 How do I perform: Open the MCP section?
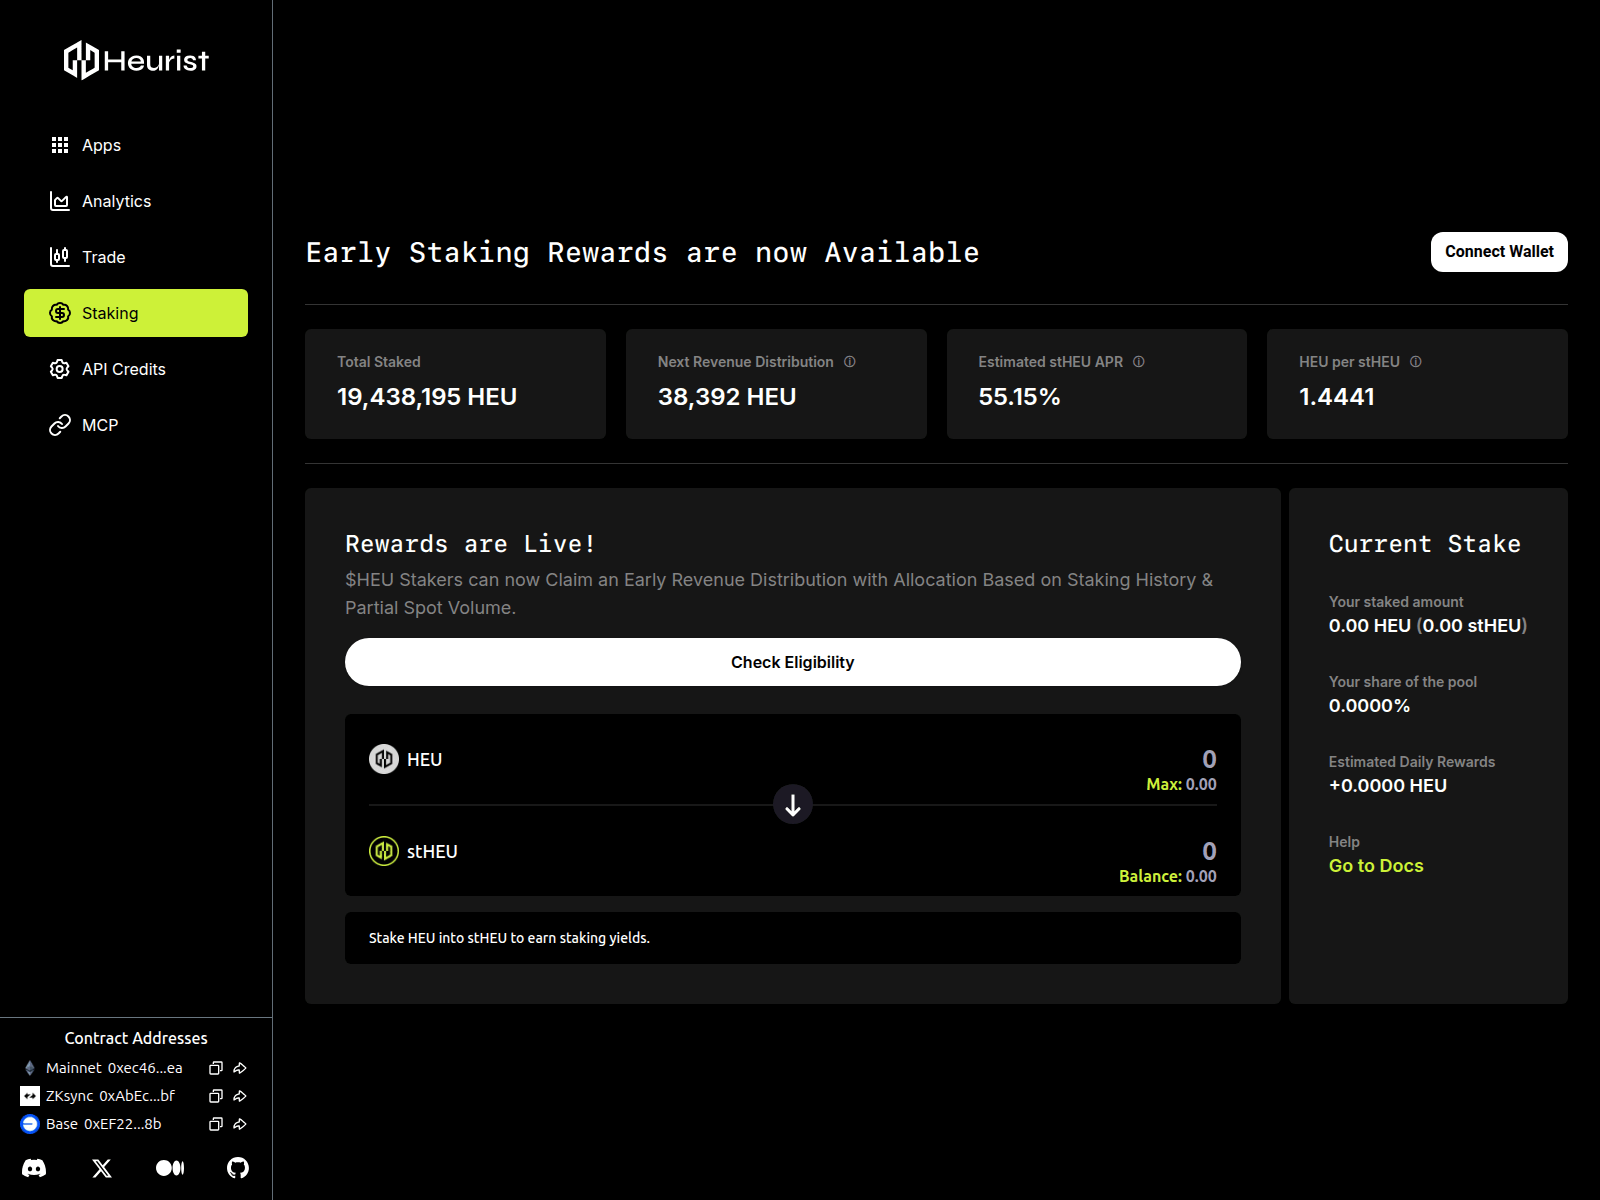(136, 425)
